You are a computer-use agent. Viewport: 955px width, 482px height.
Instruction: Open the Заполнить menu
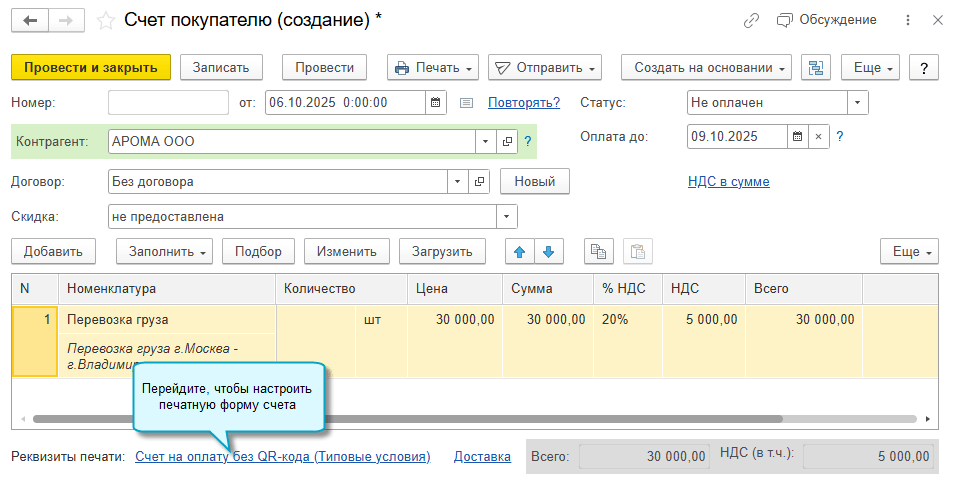tap(164, 252)
